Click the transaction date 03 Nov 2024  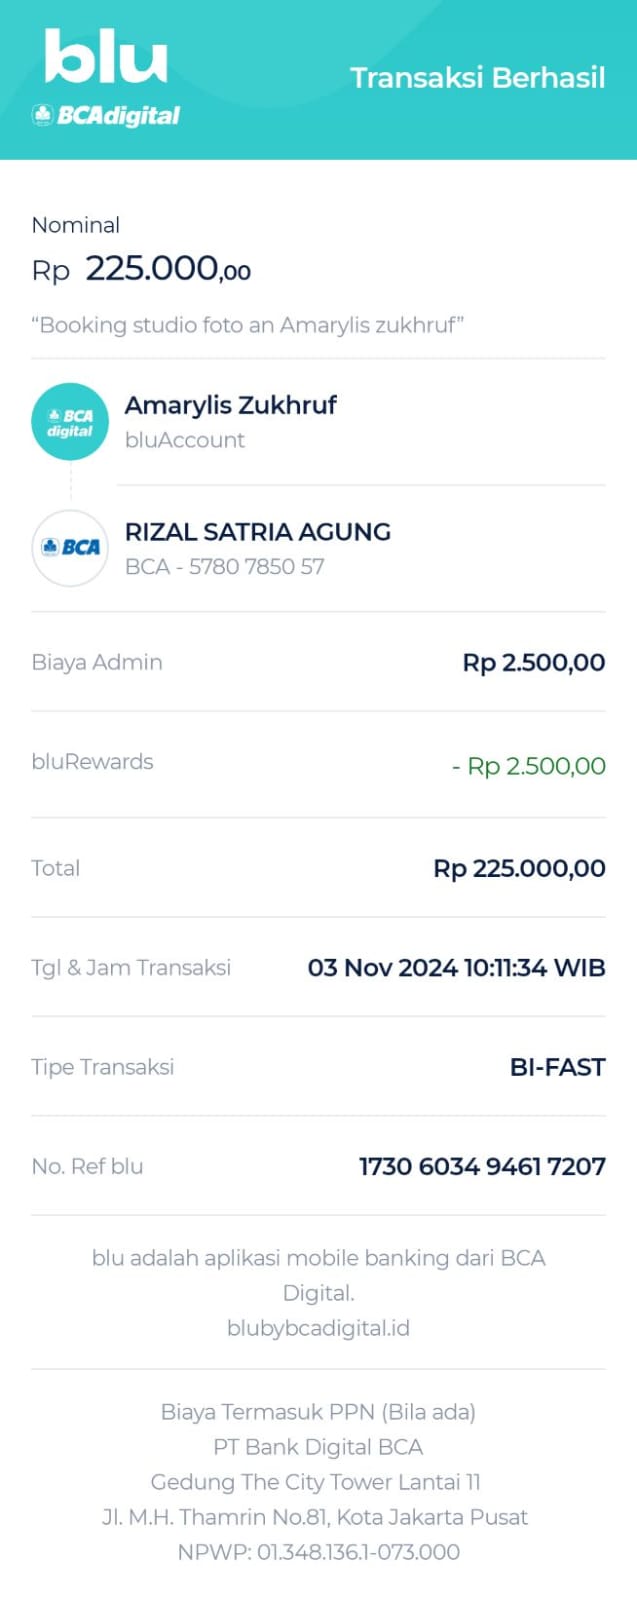click(382, 968)
